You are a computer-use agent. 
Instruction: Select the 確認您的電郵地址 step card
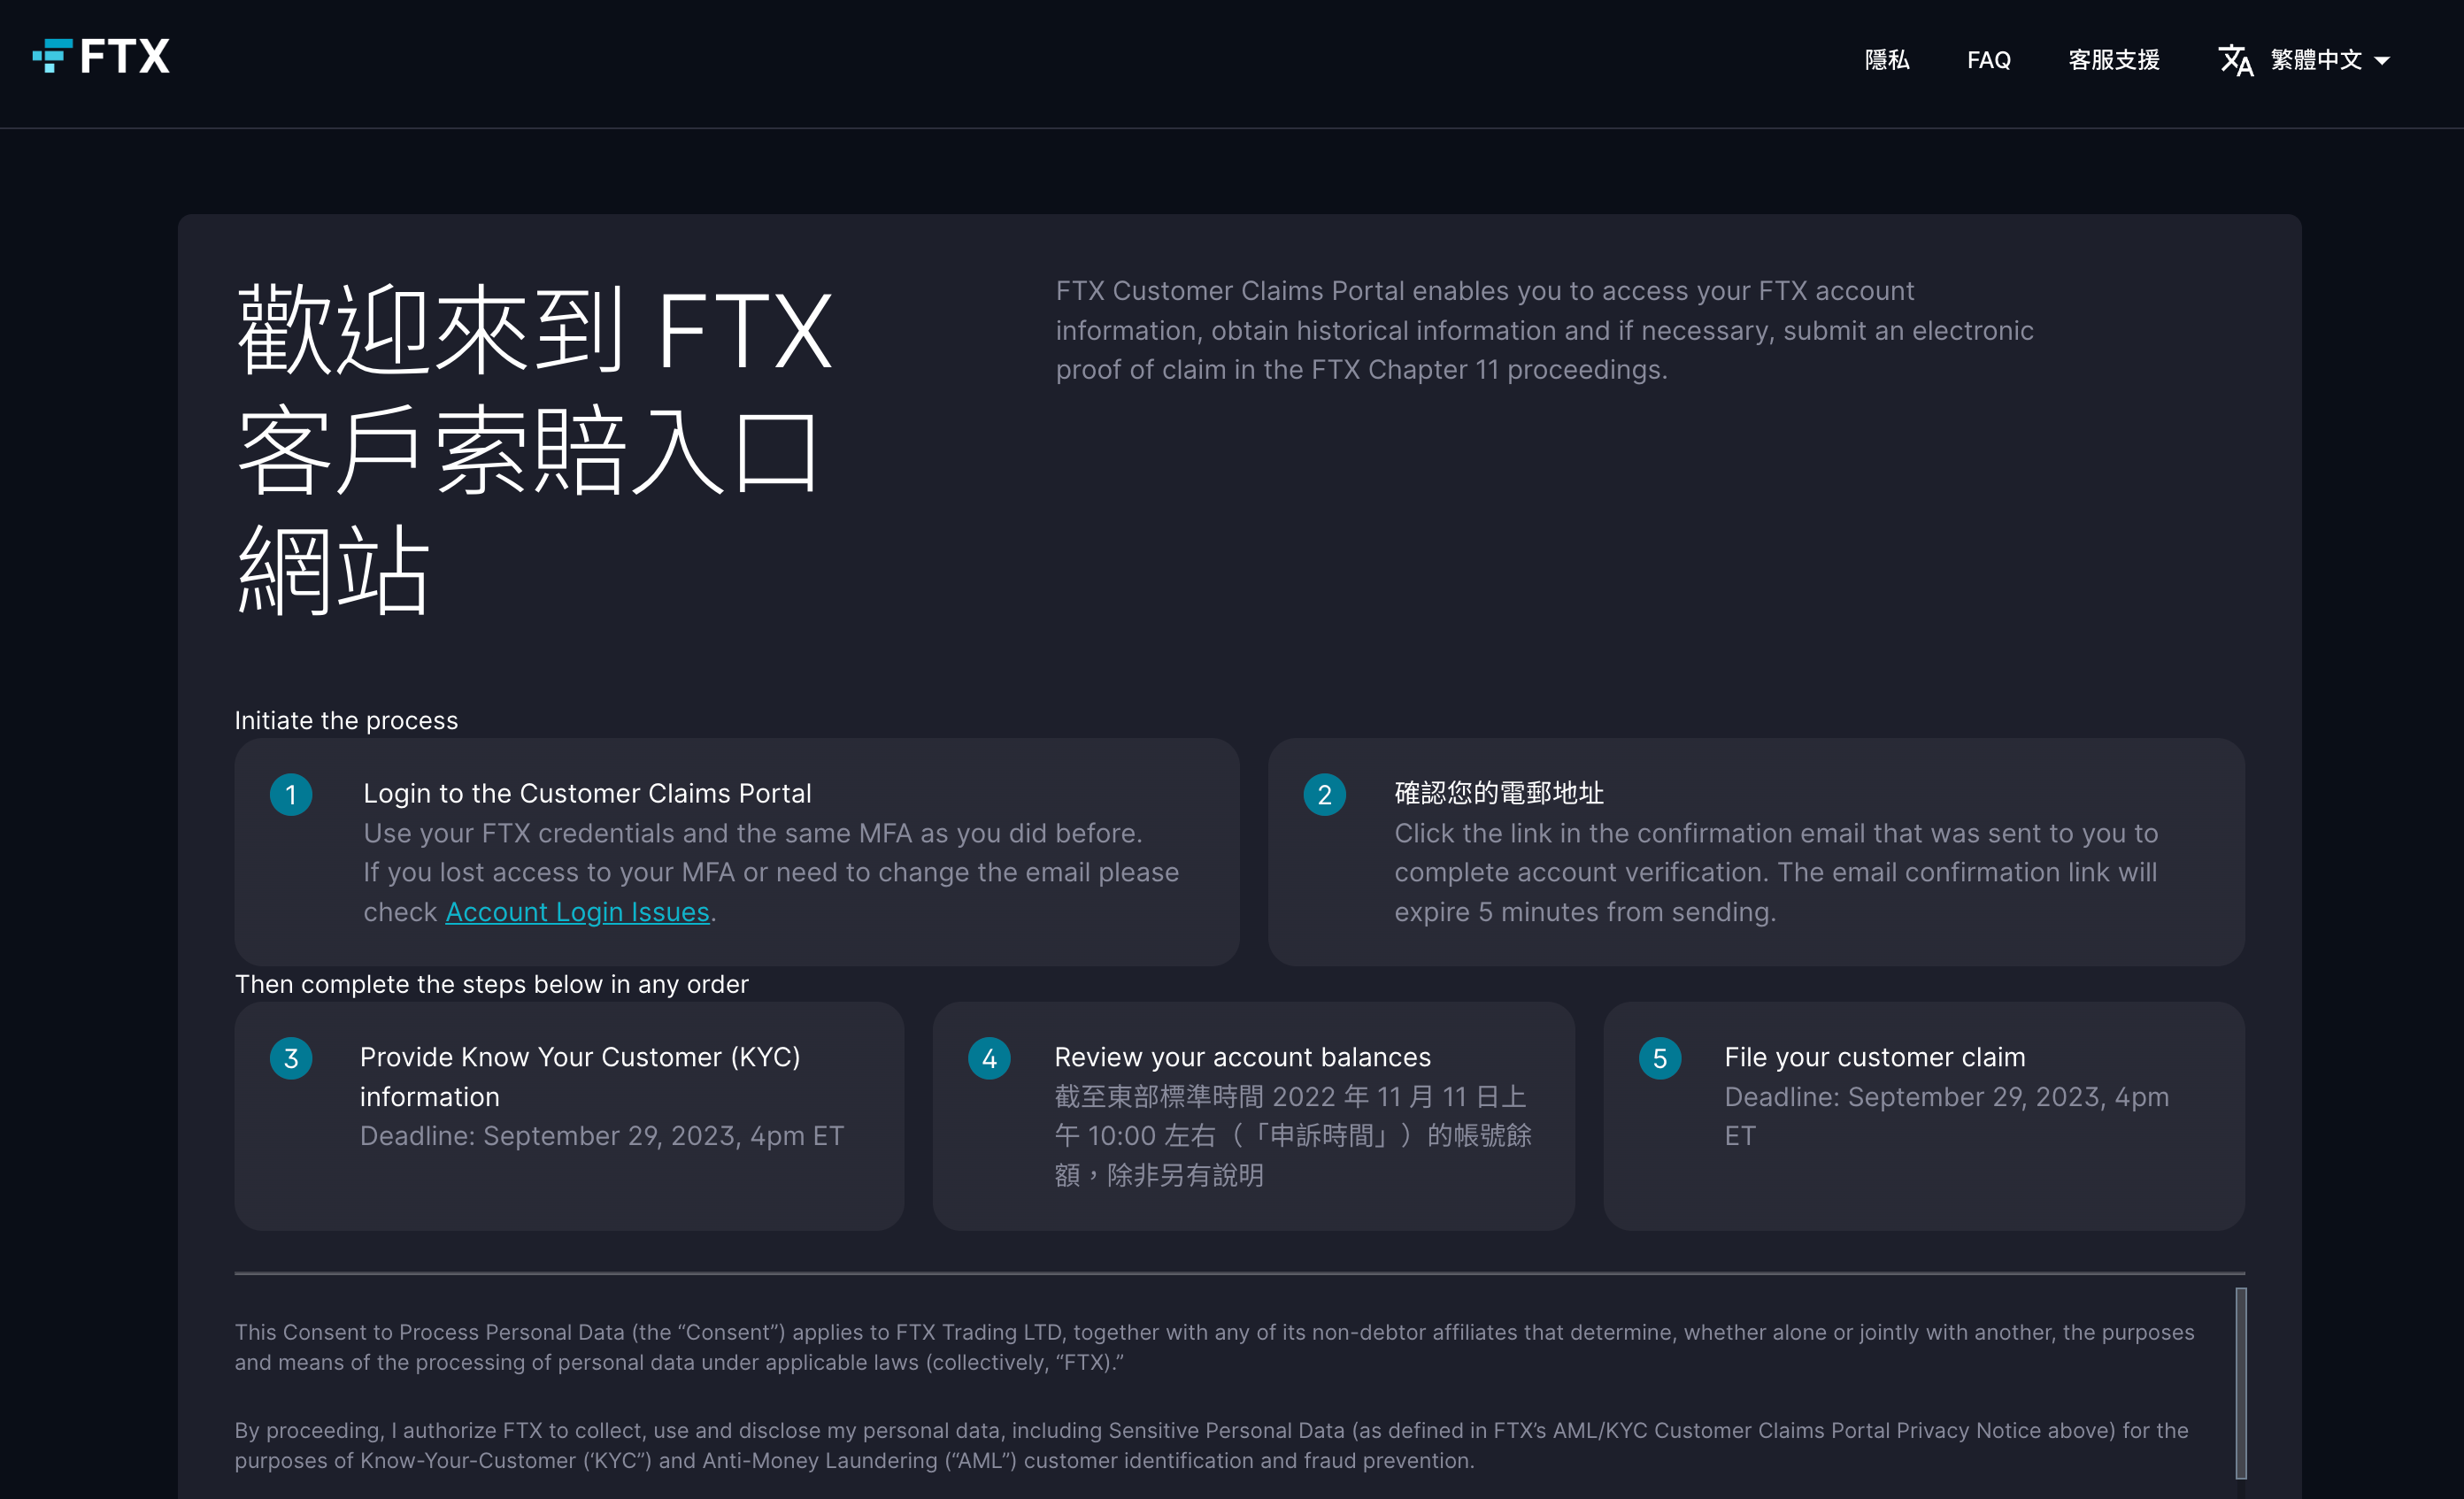pos(1755,852)
